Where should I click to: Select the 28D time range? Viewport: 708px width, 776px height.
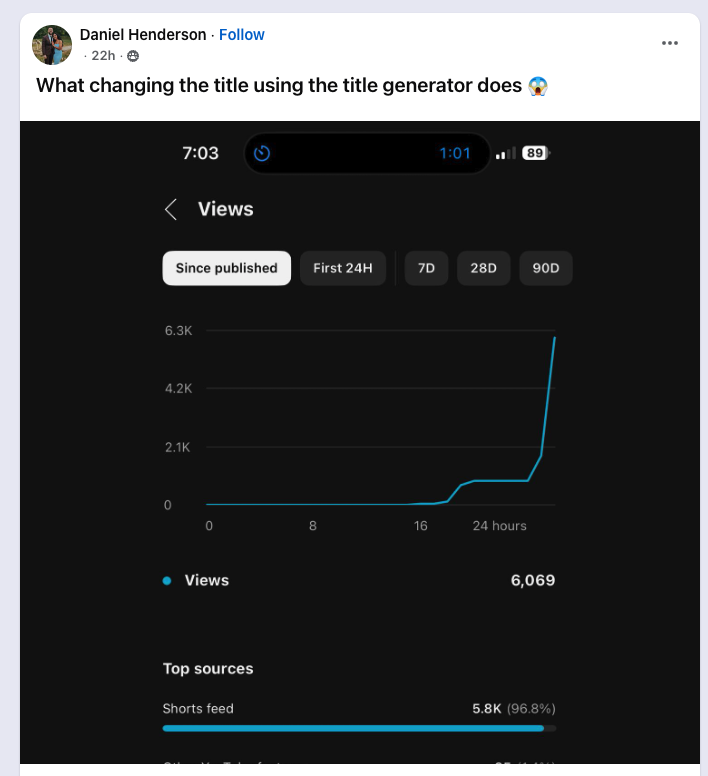(x=483, y=268)
